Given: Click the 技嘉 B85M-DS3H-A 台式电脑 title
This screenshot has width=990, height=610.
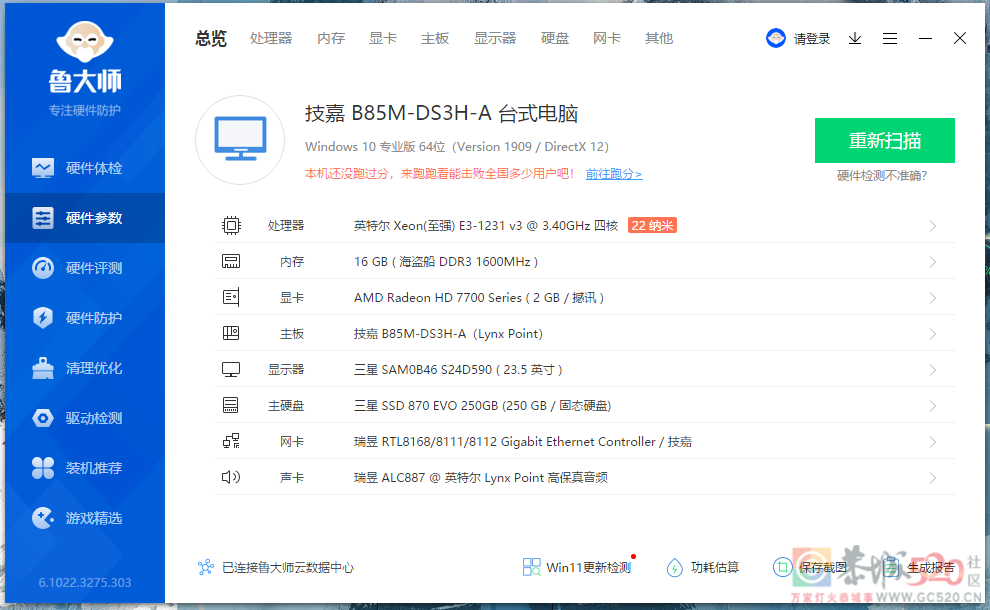Looking at the screenshot, I should [x=441, y=113].
